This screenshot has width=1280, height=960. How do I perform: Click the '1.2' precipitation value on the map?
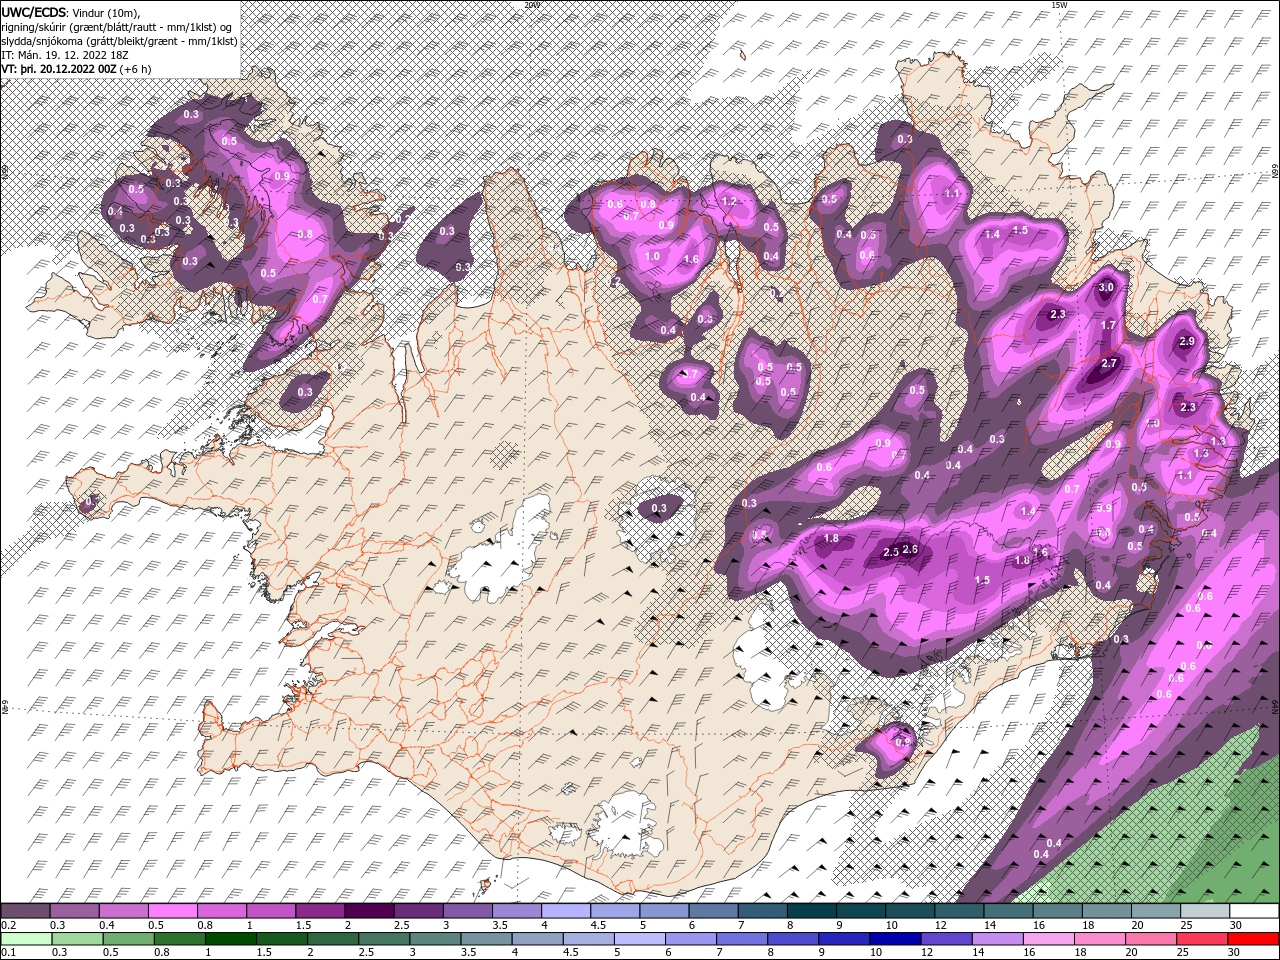729,201
